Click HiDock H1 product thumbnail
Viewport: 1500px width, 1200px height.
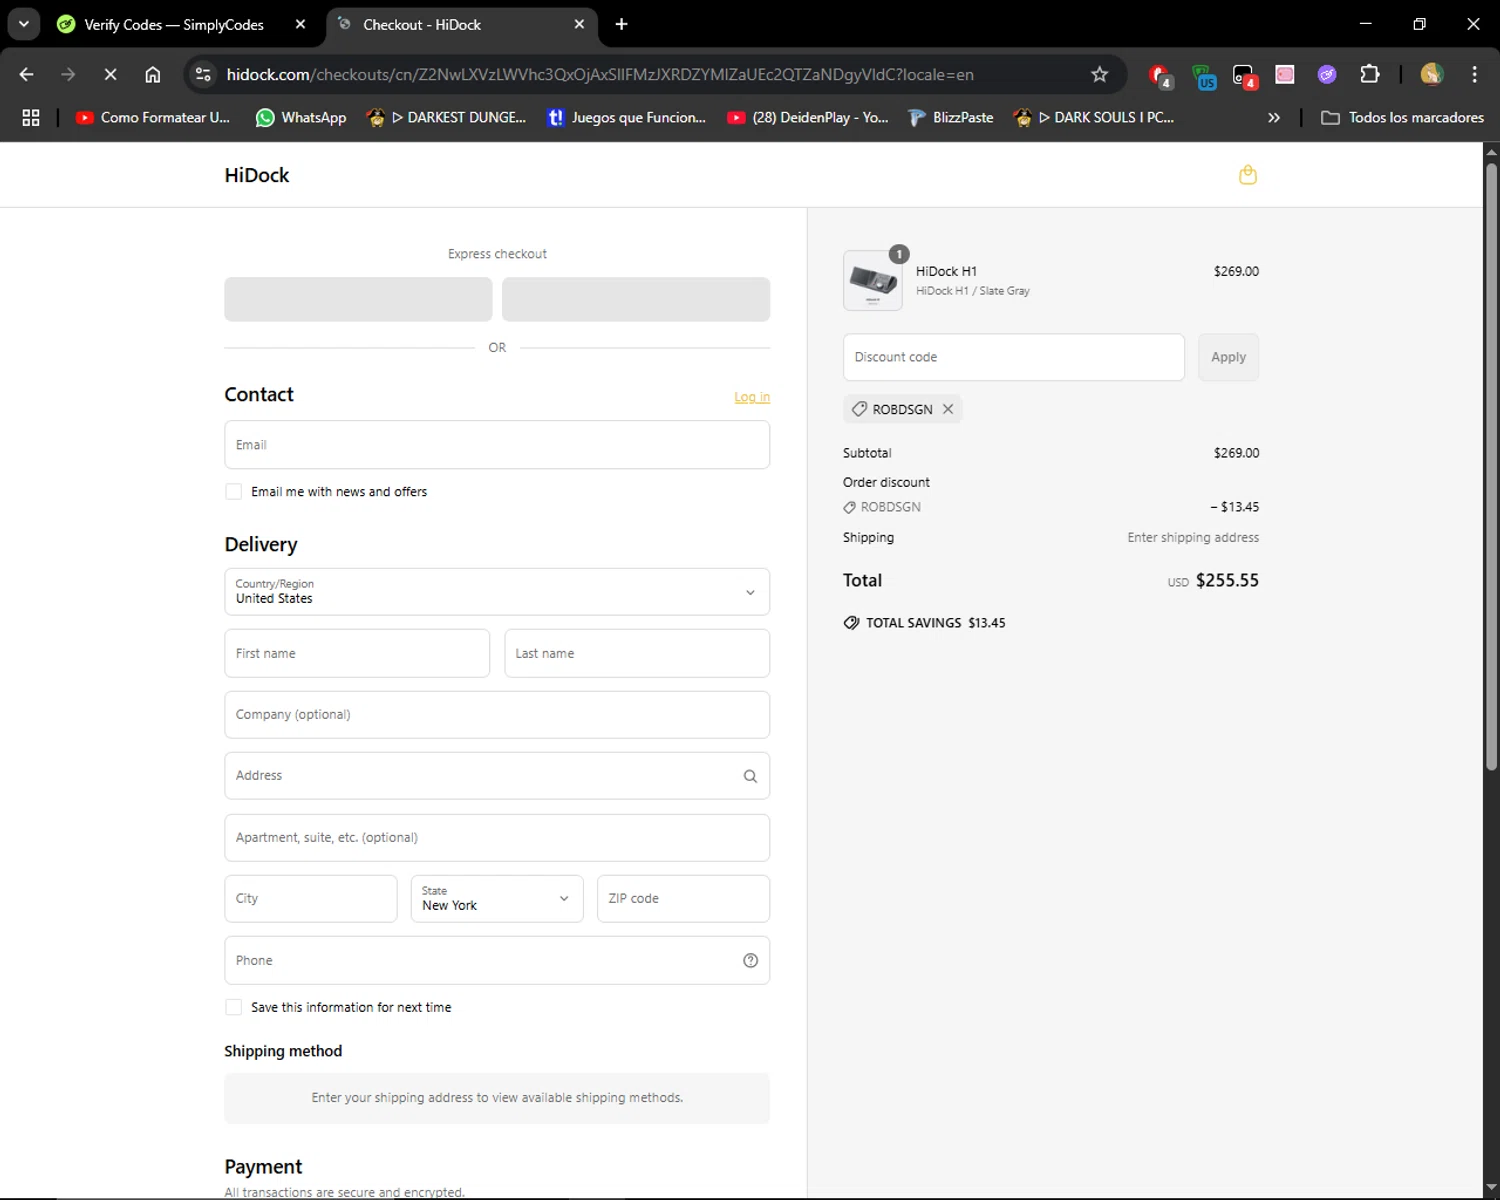(873, 281)
